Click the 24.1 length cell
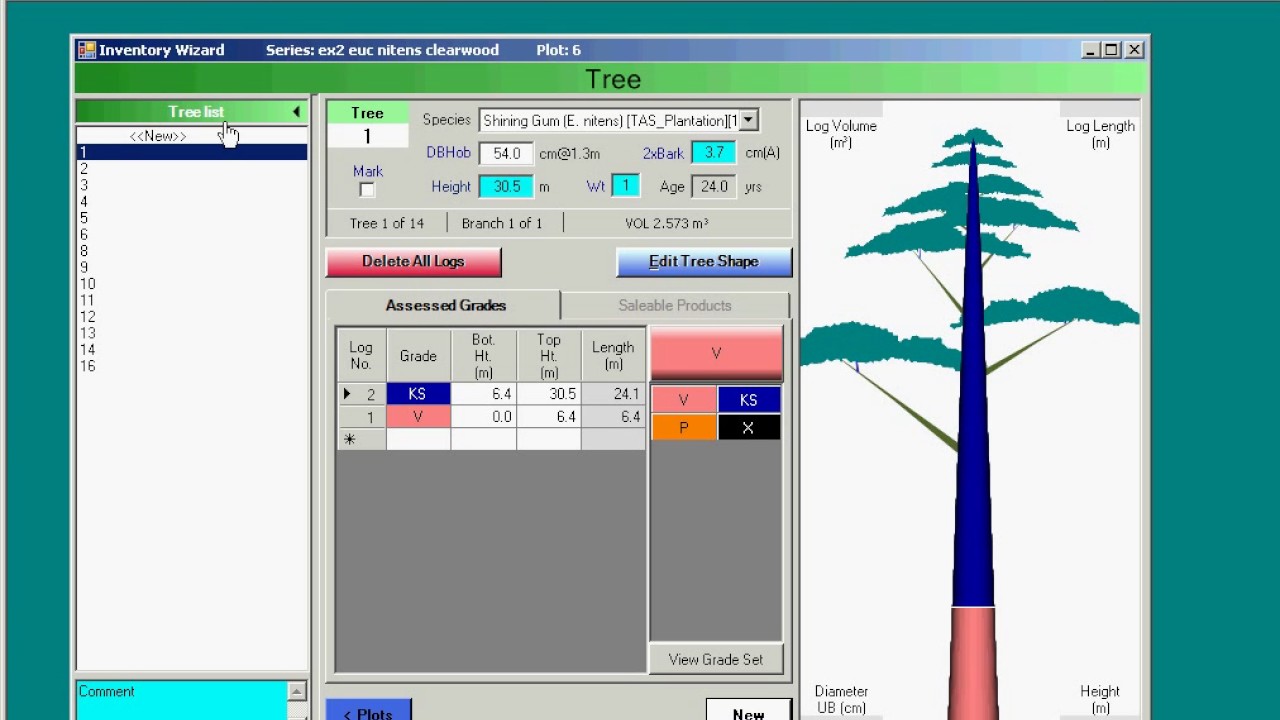 pyautogui.click(x=613, y=394)
